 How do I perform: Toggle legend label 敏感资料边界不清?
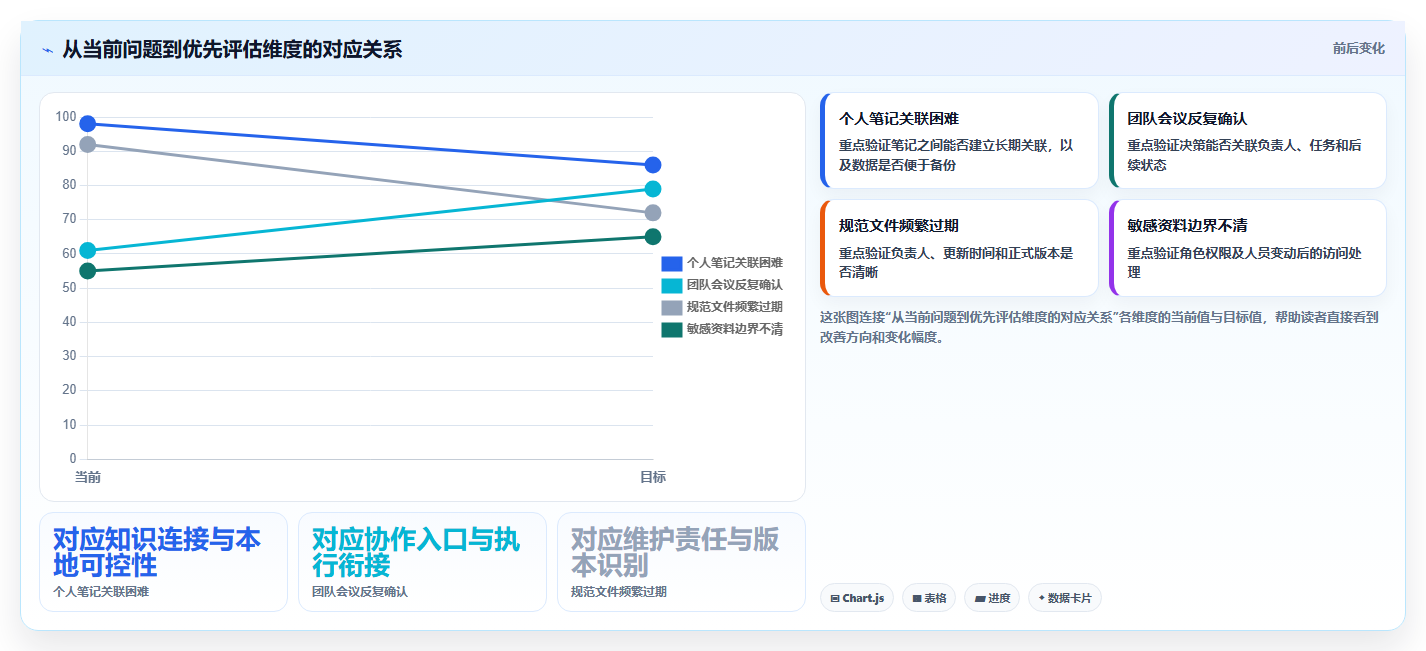[x=735, y=329]
